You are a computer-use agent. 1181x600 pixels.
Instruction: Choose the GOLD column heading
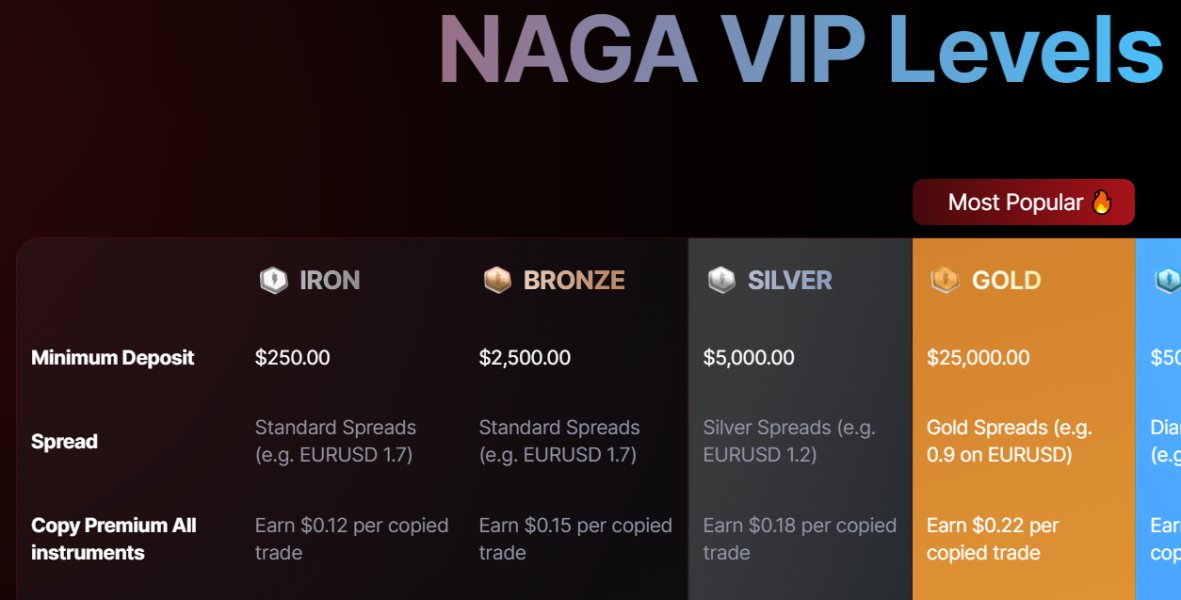(x=1006, y=280)
